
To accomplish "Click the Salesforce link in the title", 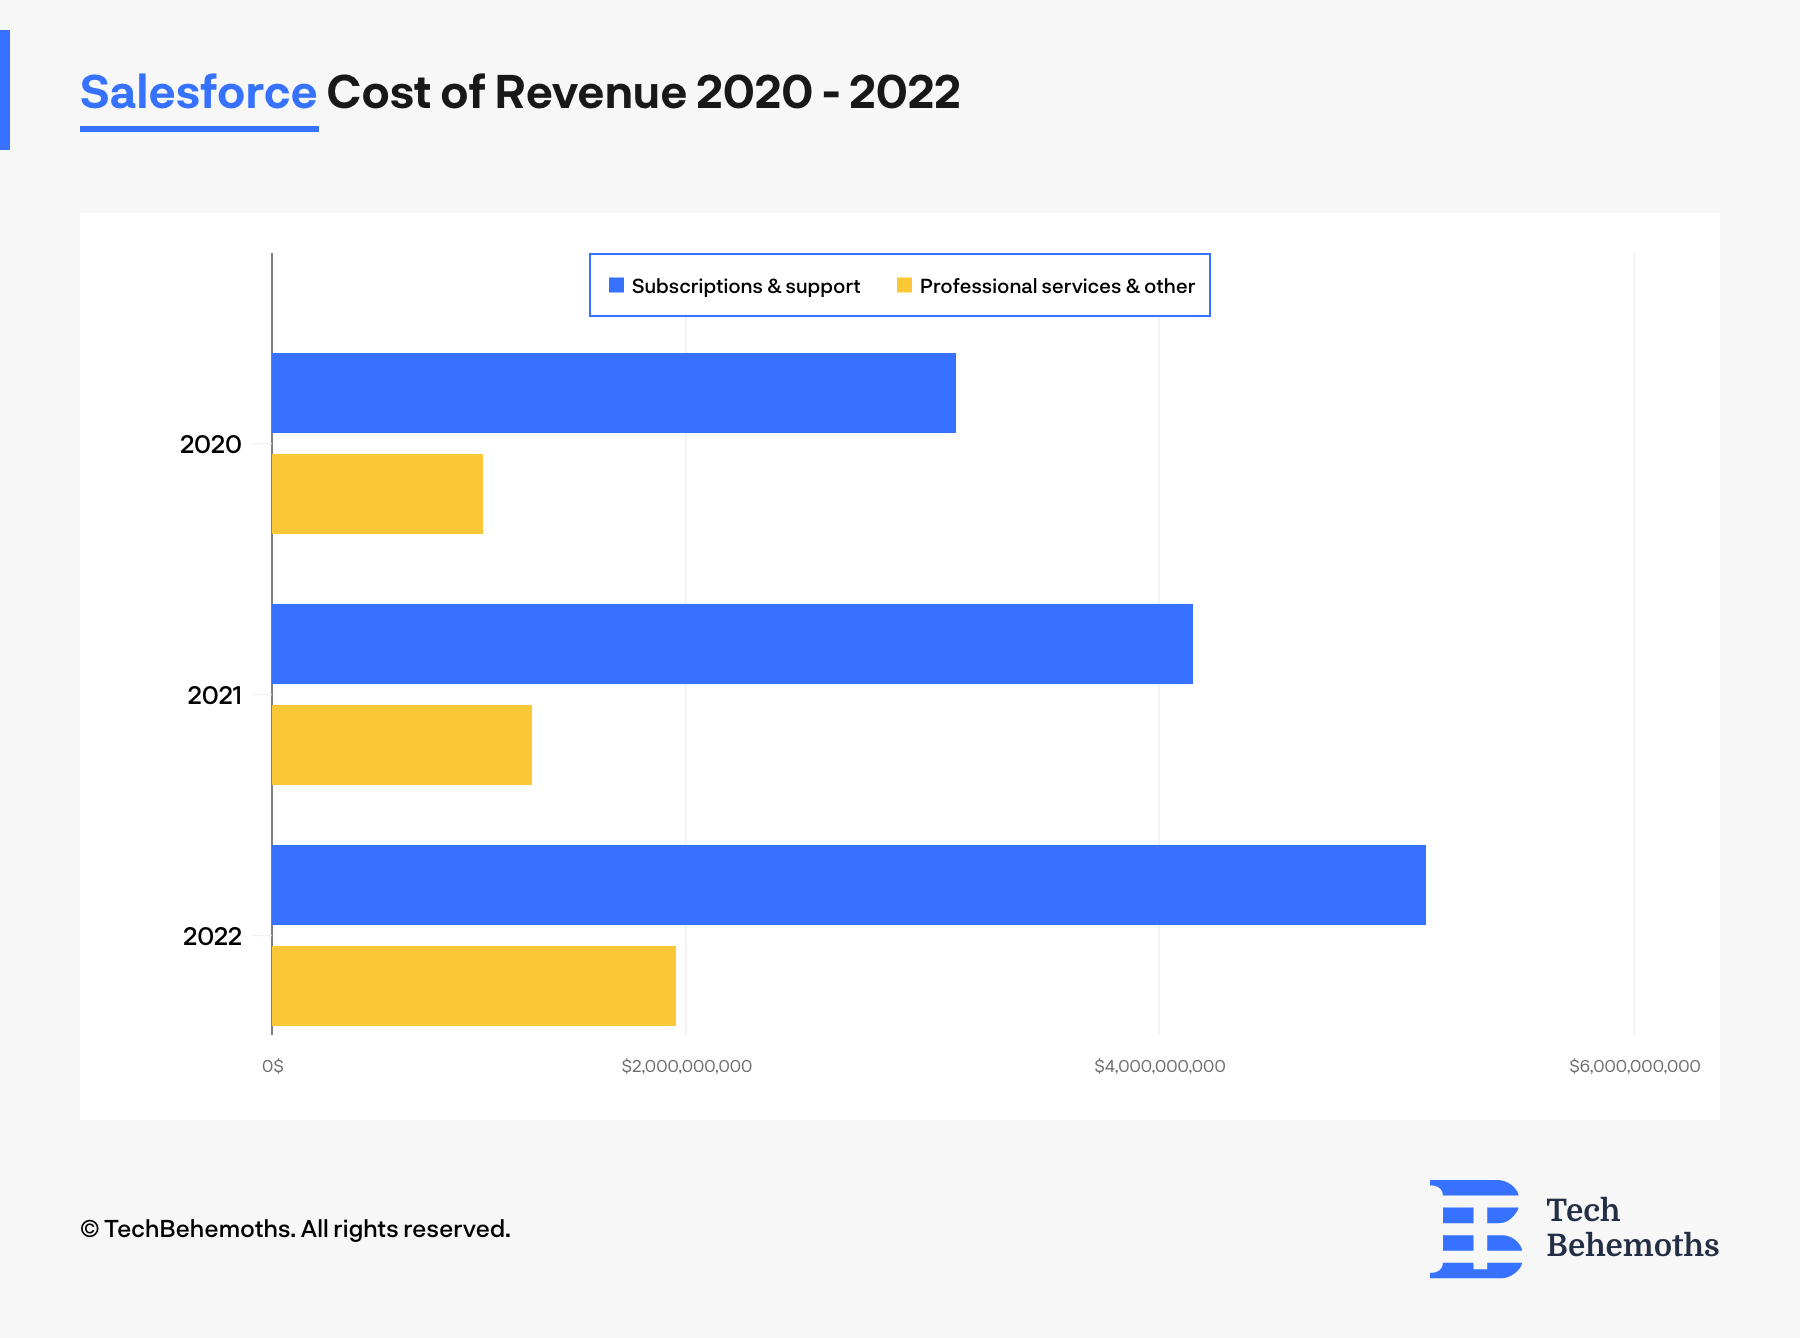I will click(198, 93).
